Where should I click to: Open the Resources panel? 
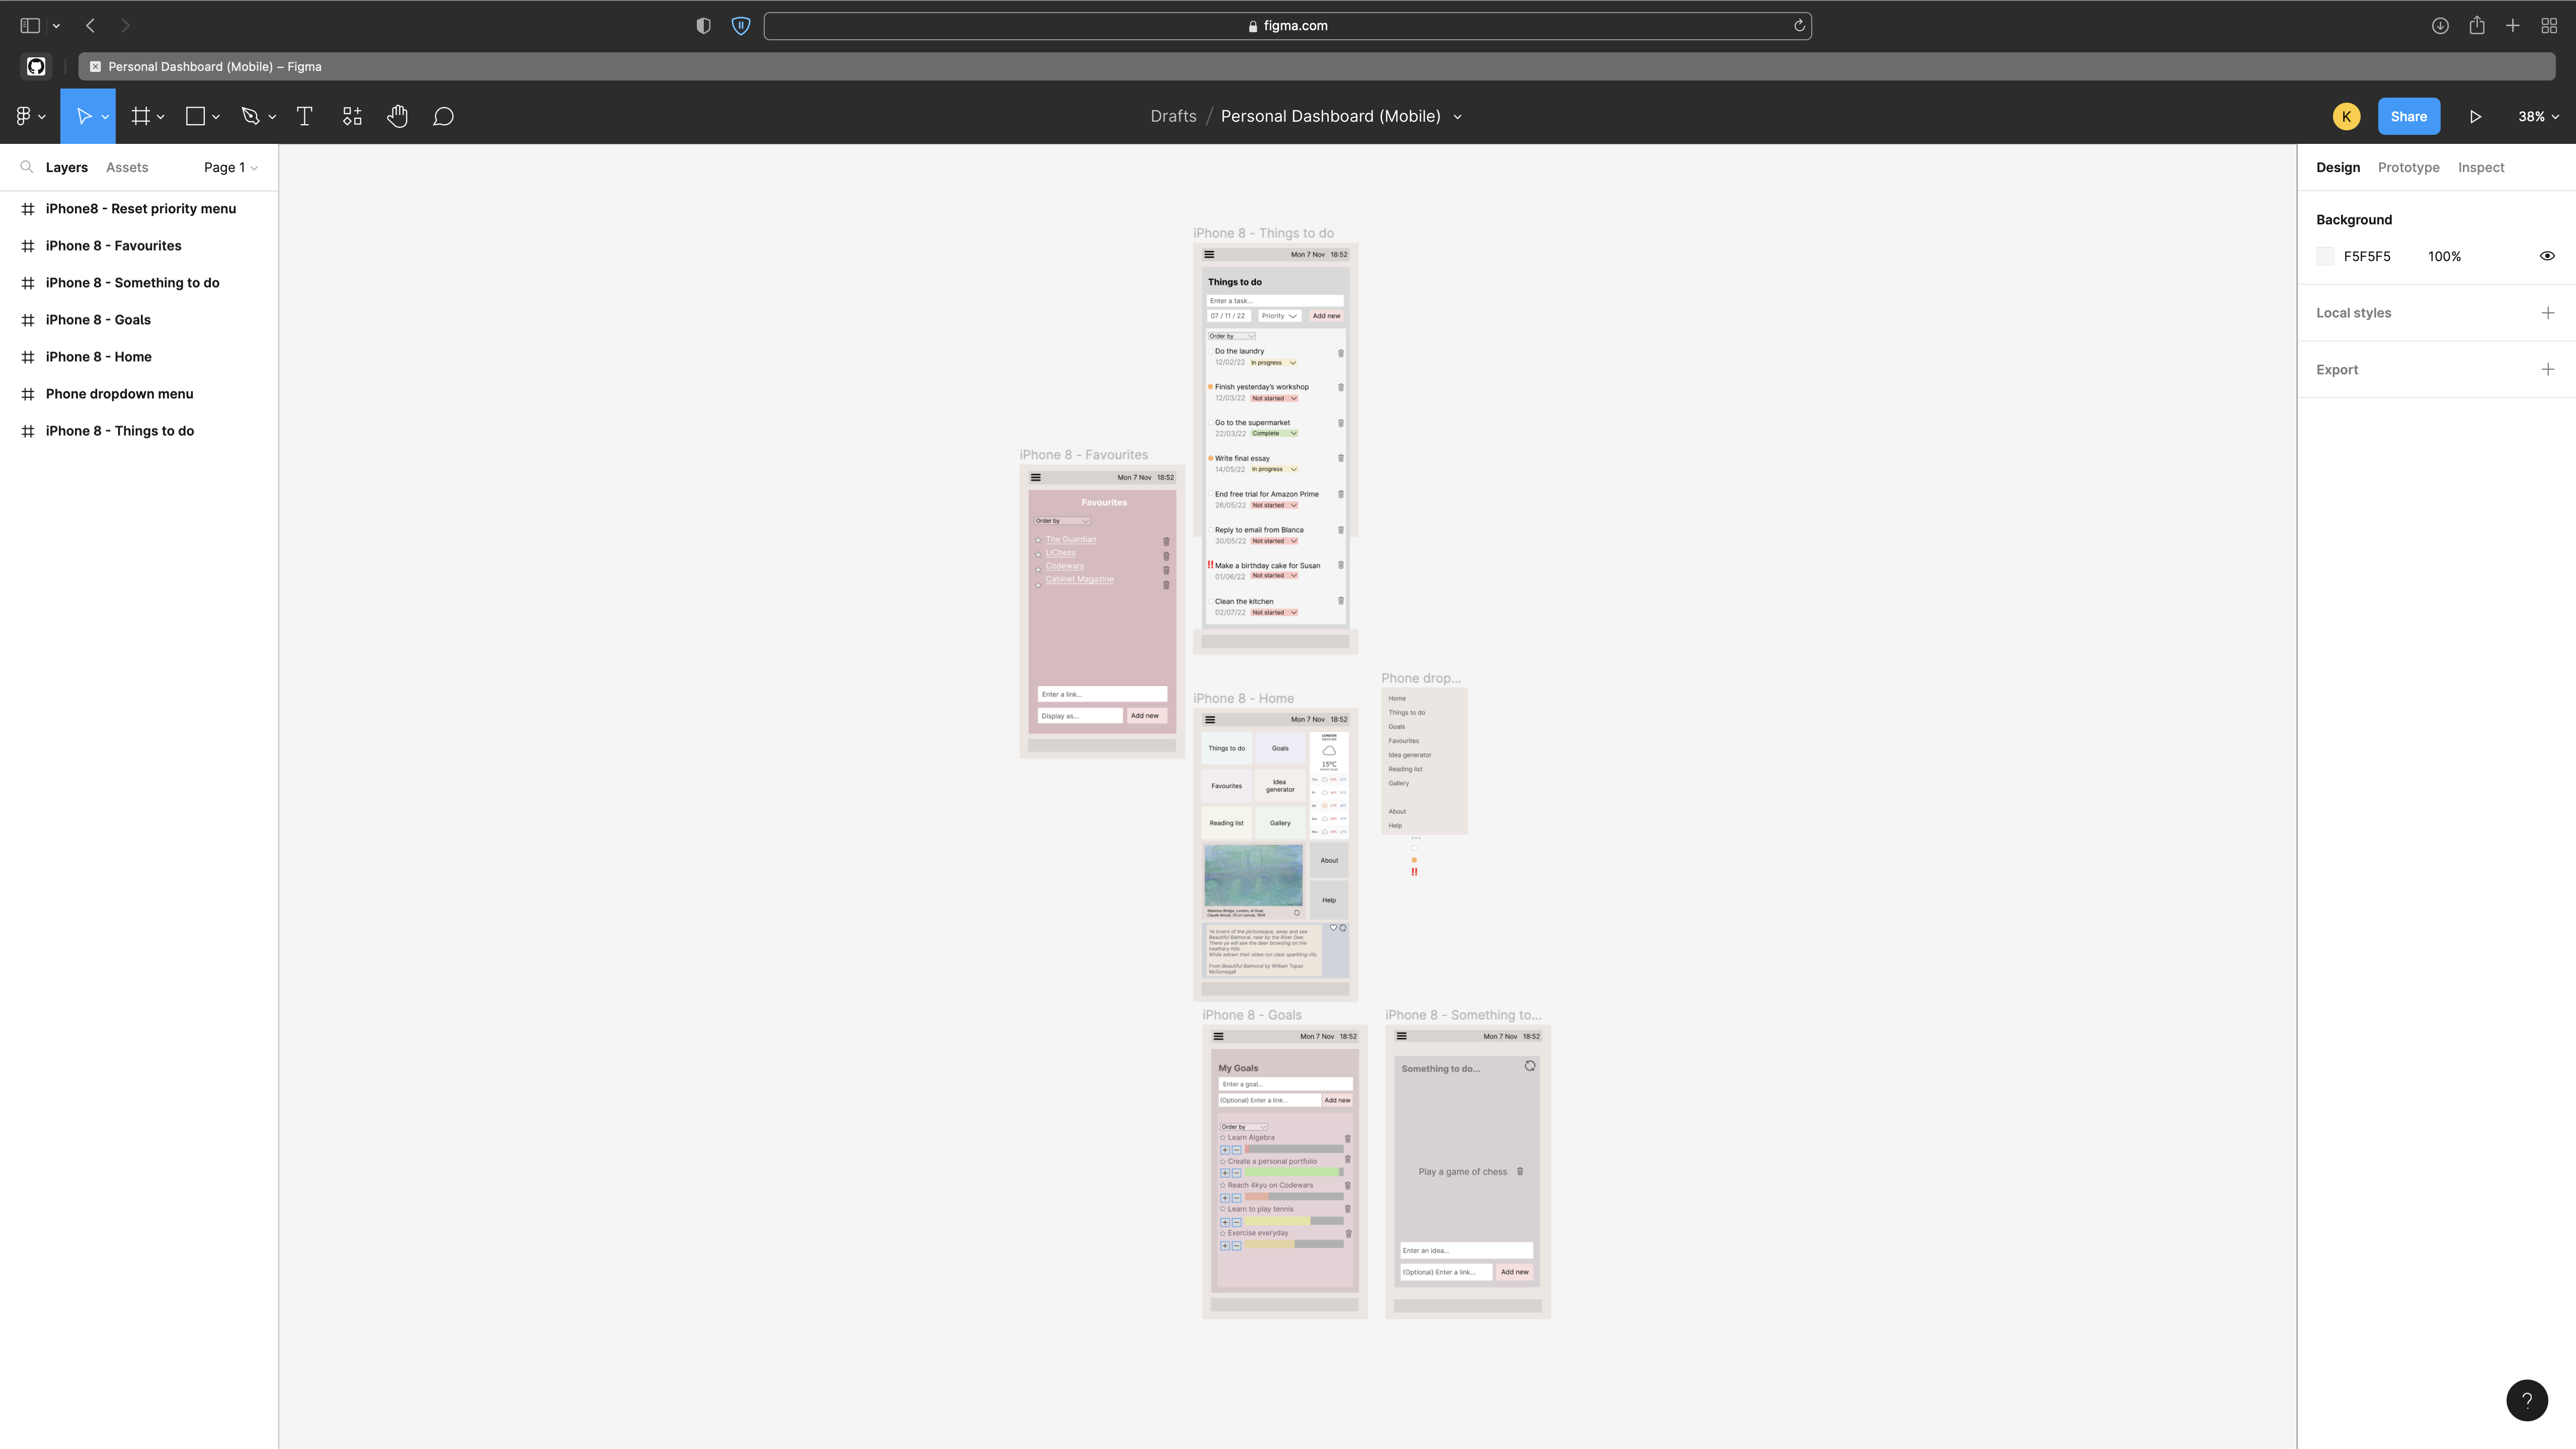(351, 116)
